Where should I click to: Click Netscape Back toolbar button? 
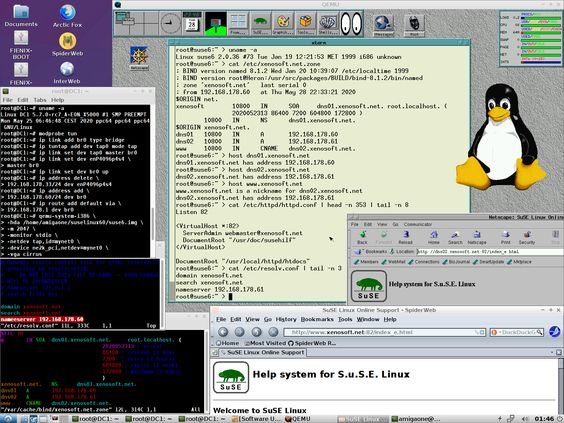click(362, 238)
